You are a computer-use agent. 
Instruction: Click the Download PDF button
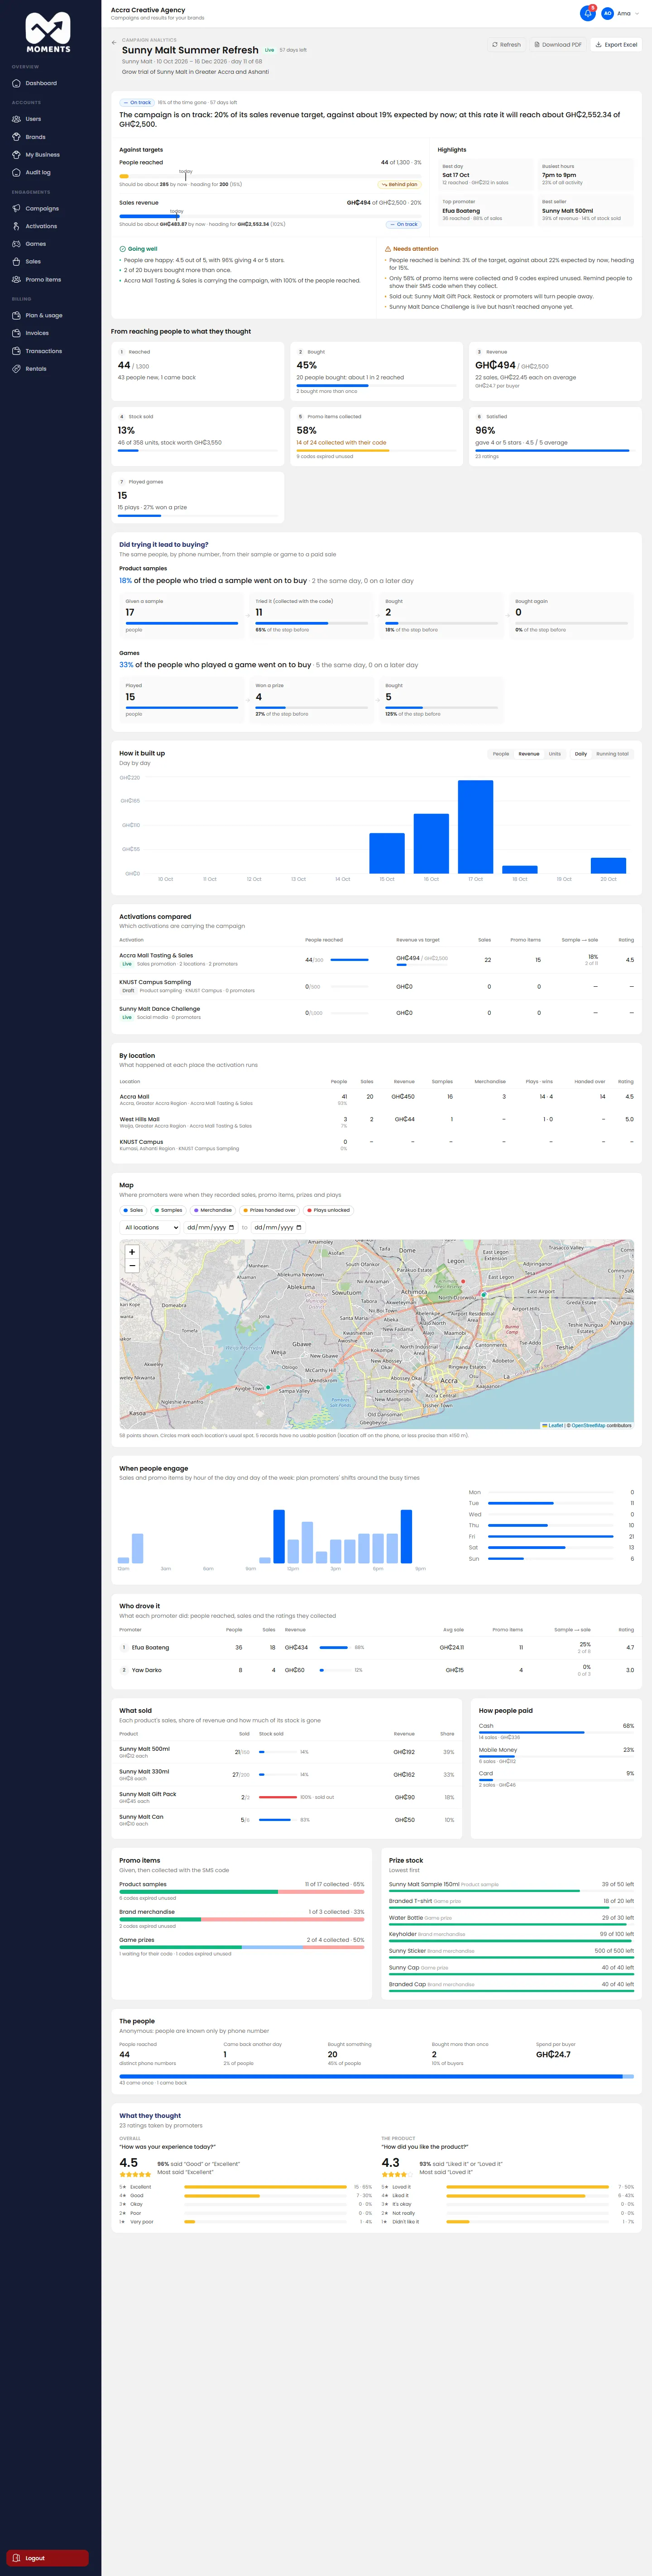[558, 44]
